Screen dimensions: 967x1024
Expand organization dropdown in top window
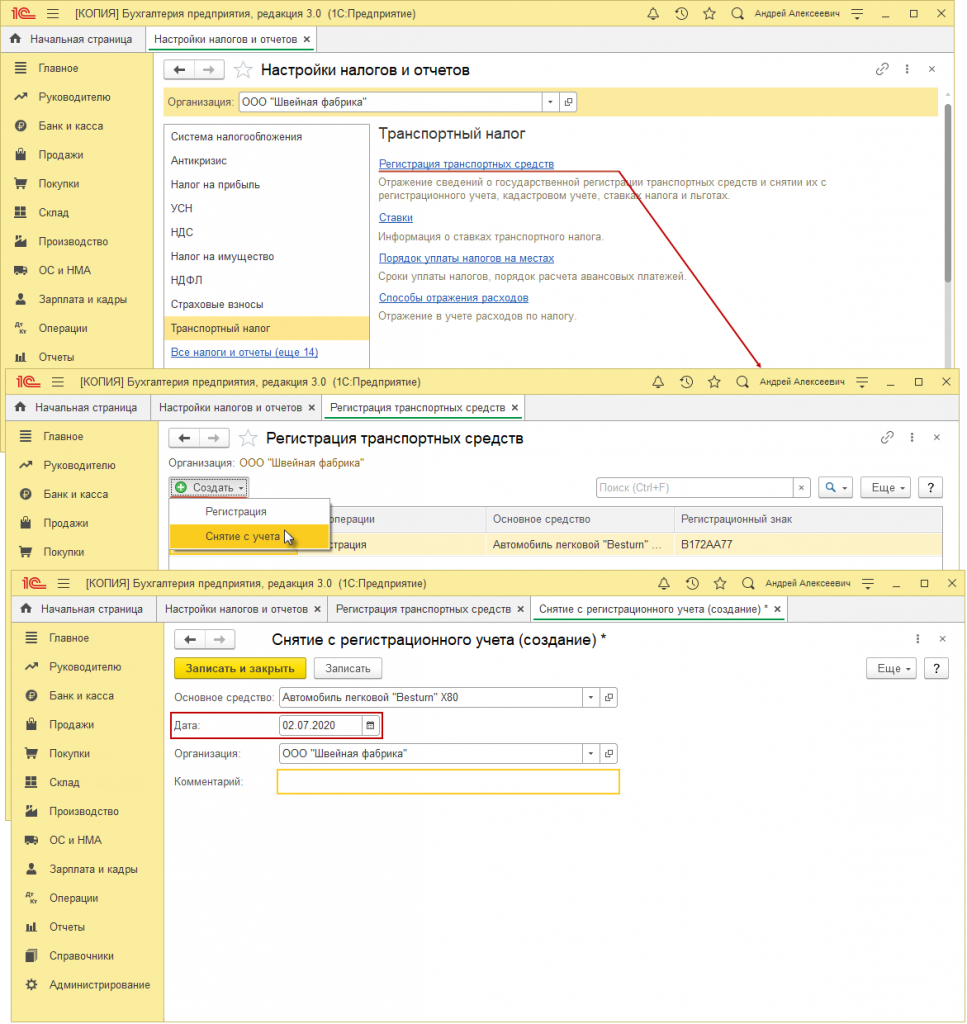(550, 102)
